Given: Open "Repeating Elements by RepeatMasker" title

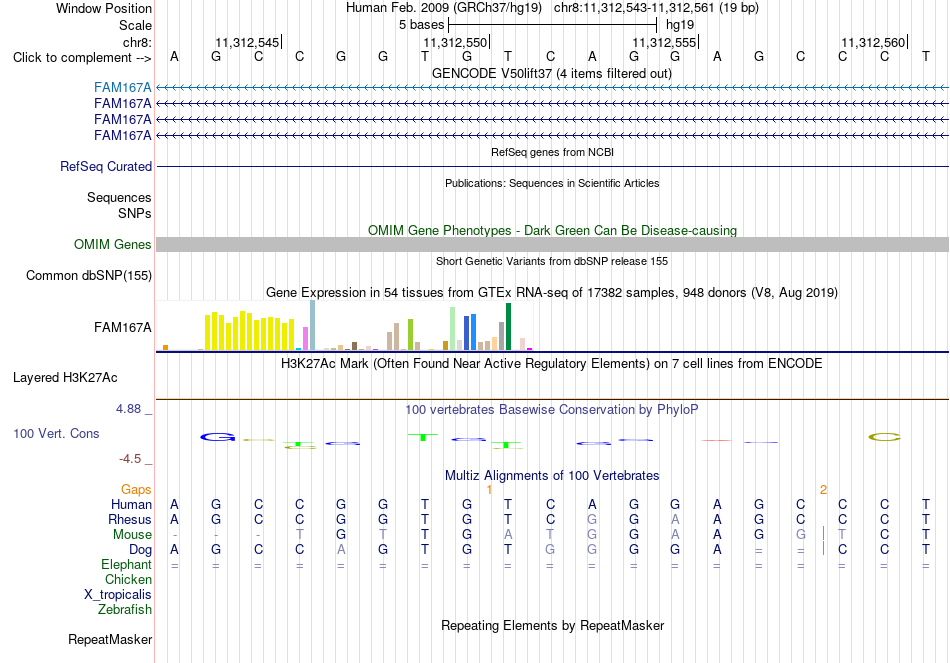Looking at the screenshot, I should [x=552, y=625].
